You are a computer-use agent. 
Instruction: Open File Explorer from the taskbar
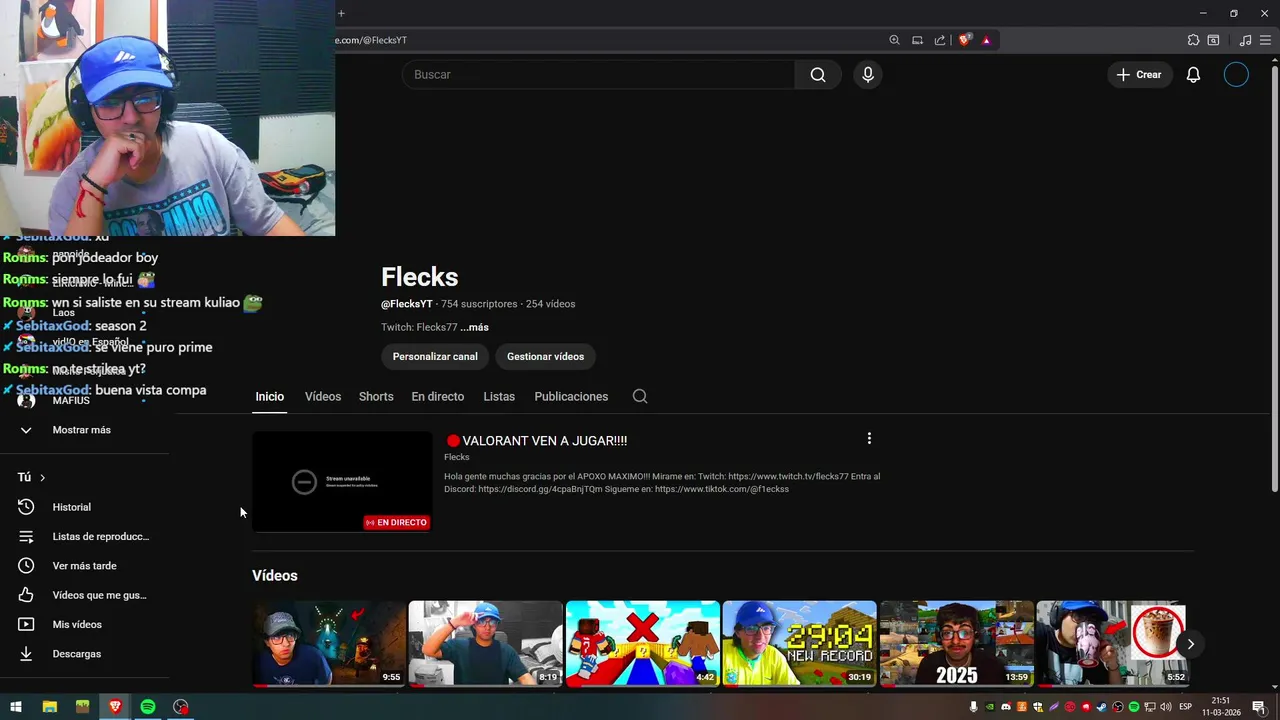tap(50, 707)
